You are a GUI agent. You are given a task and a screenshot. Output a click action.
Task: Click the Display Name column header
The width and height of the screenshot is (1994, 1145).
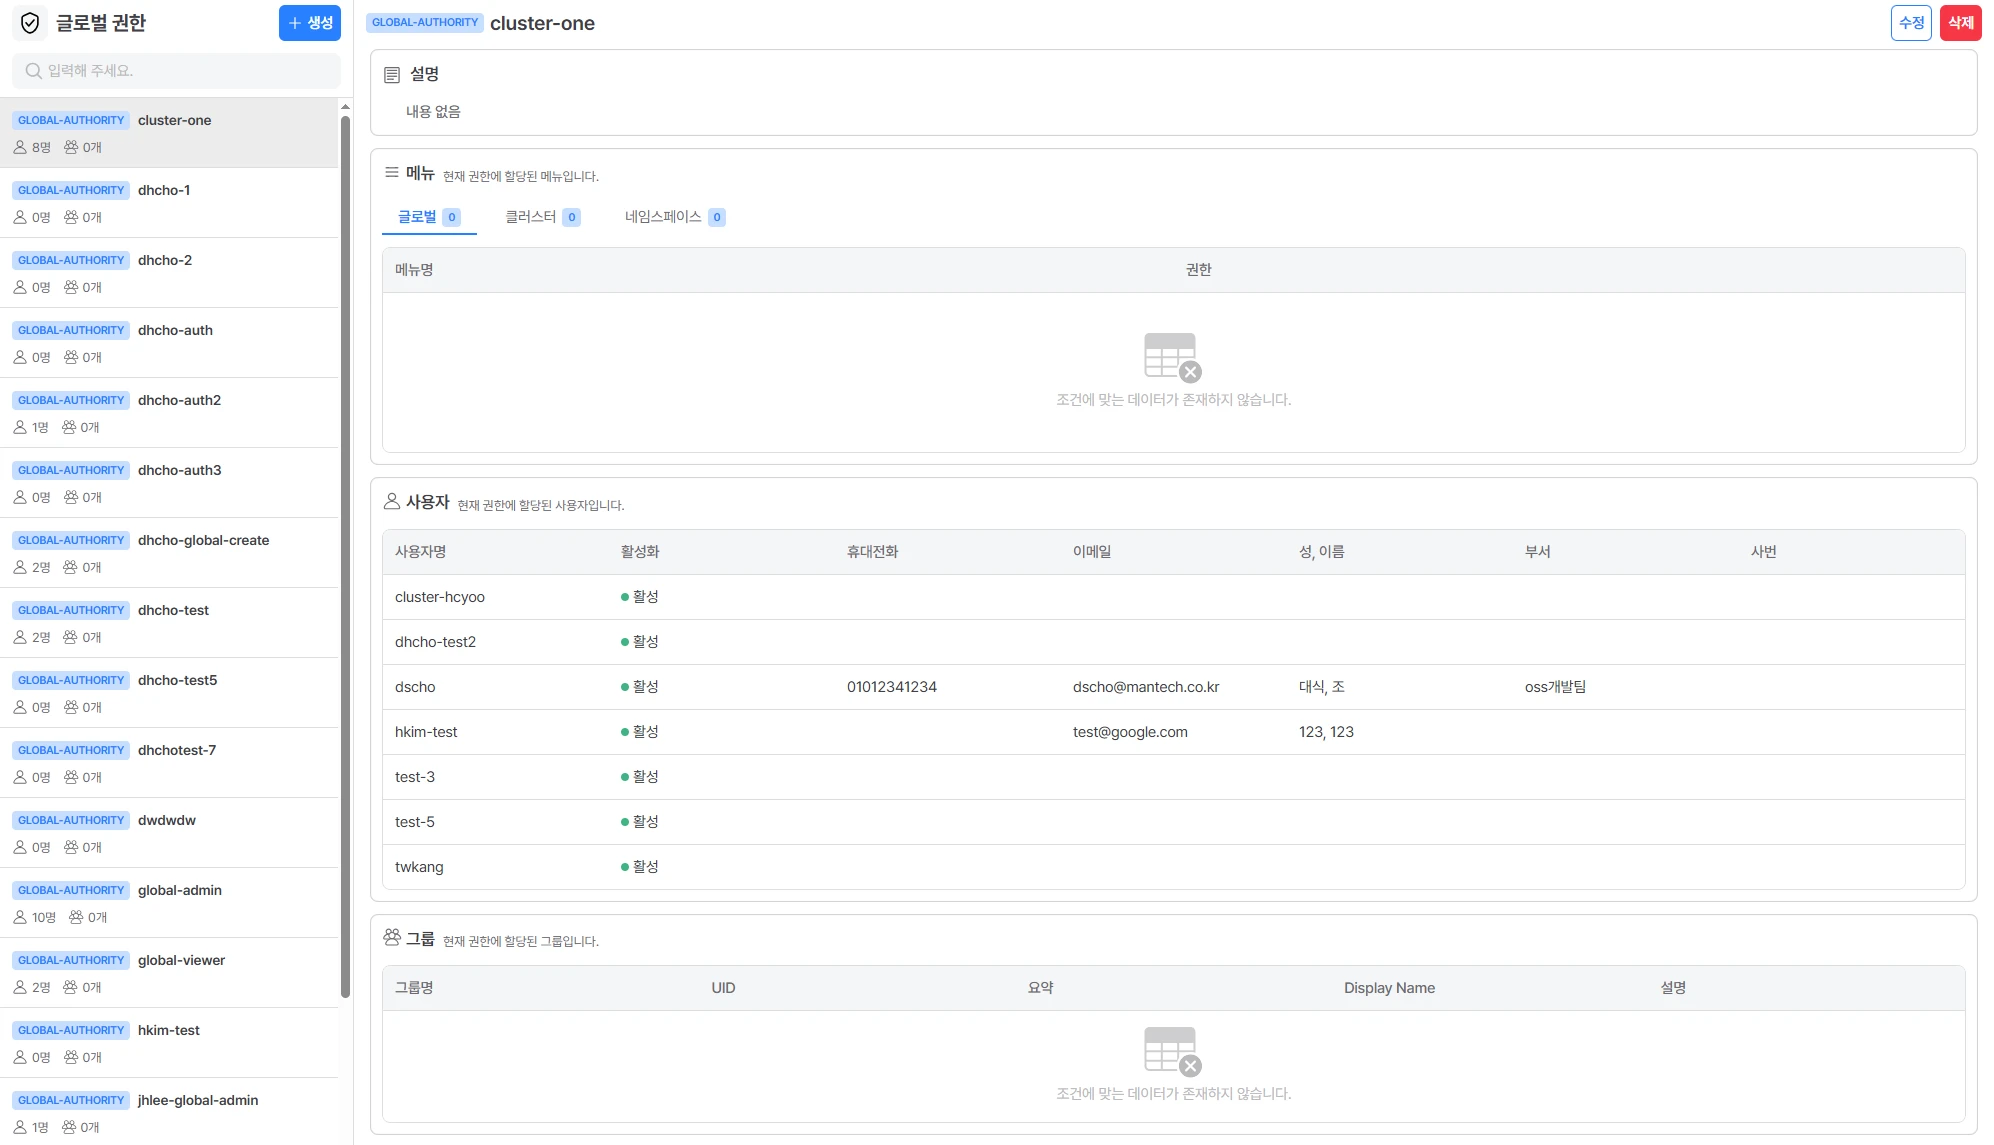pyautogui.click(x=1389, y=988)
